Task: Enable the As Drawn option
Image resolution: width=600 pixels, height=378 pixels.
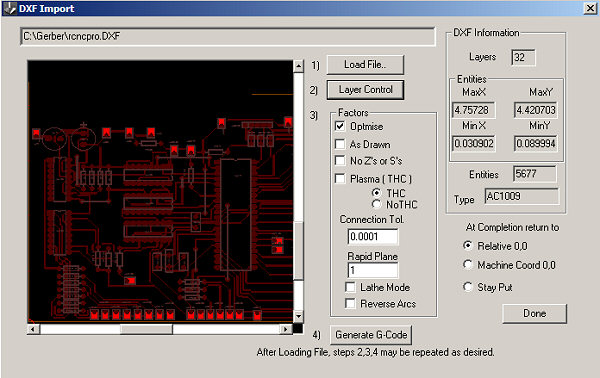Action: [x=340, y=144]
